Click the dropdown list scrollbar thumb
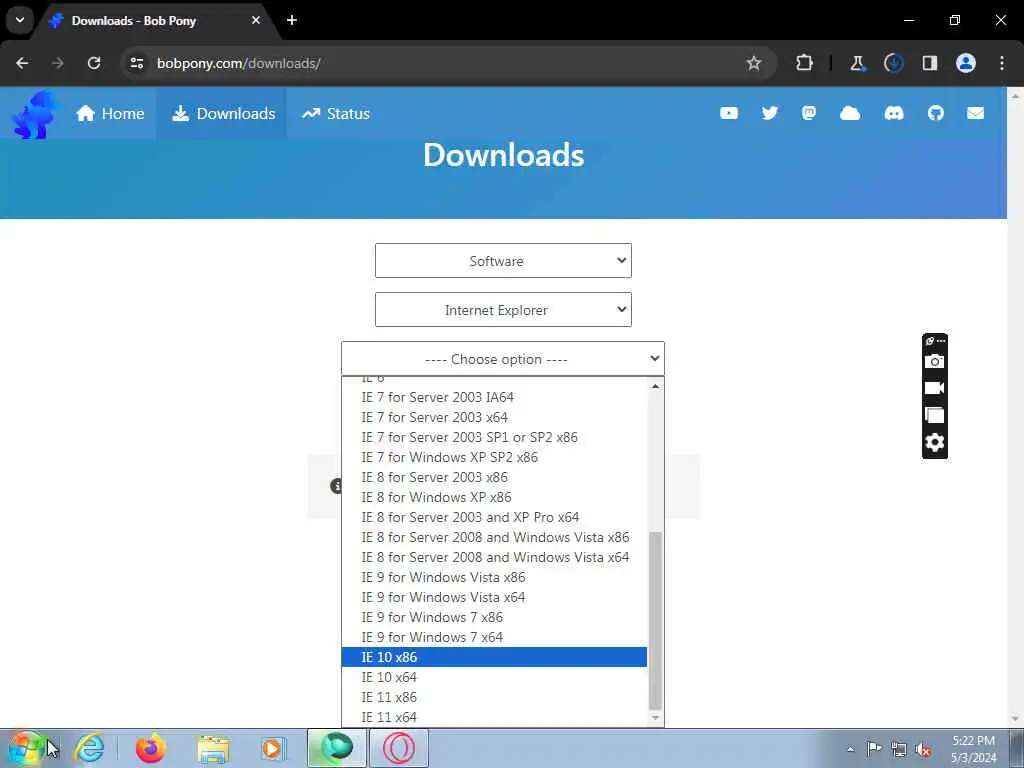The image size is (1024, 768). pos(655,620)
